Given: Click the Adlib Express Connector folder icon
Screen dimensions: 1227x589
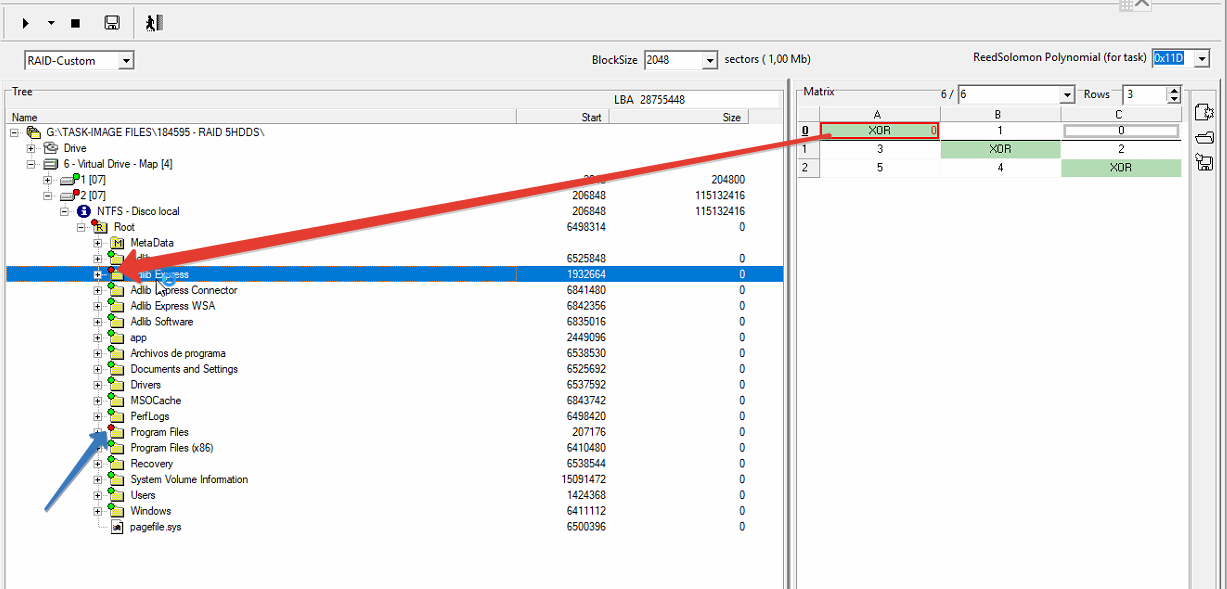Looking at the screenshot, I should (x=116, y=289).
